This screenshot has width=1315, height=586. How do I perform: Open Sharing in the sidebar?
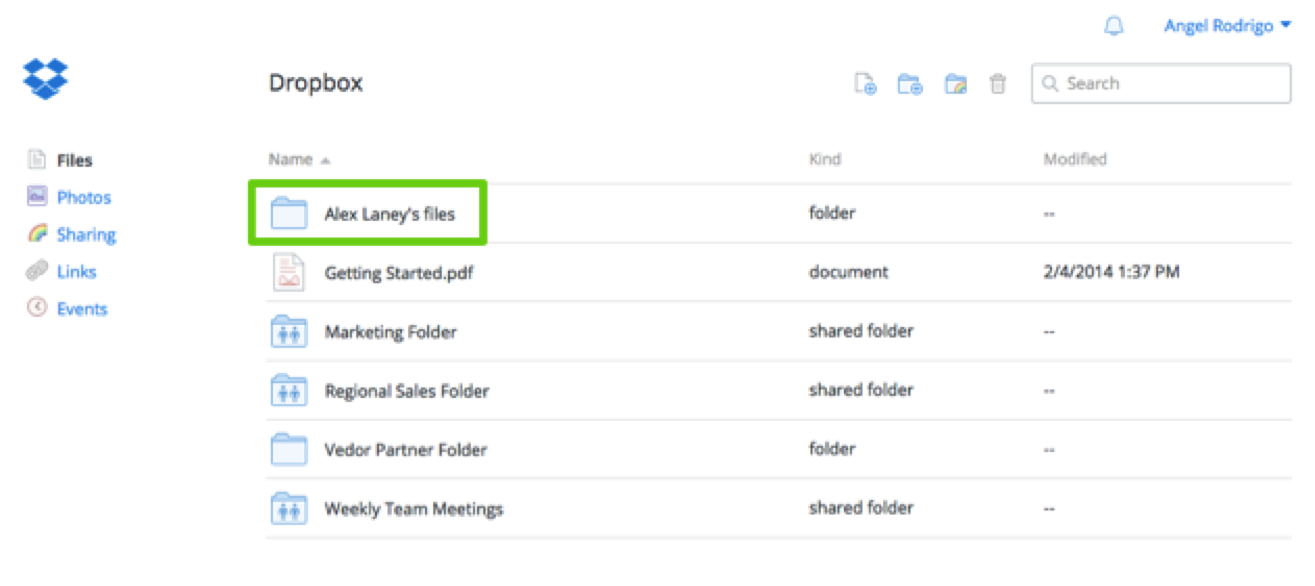(86, 235)
